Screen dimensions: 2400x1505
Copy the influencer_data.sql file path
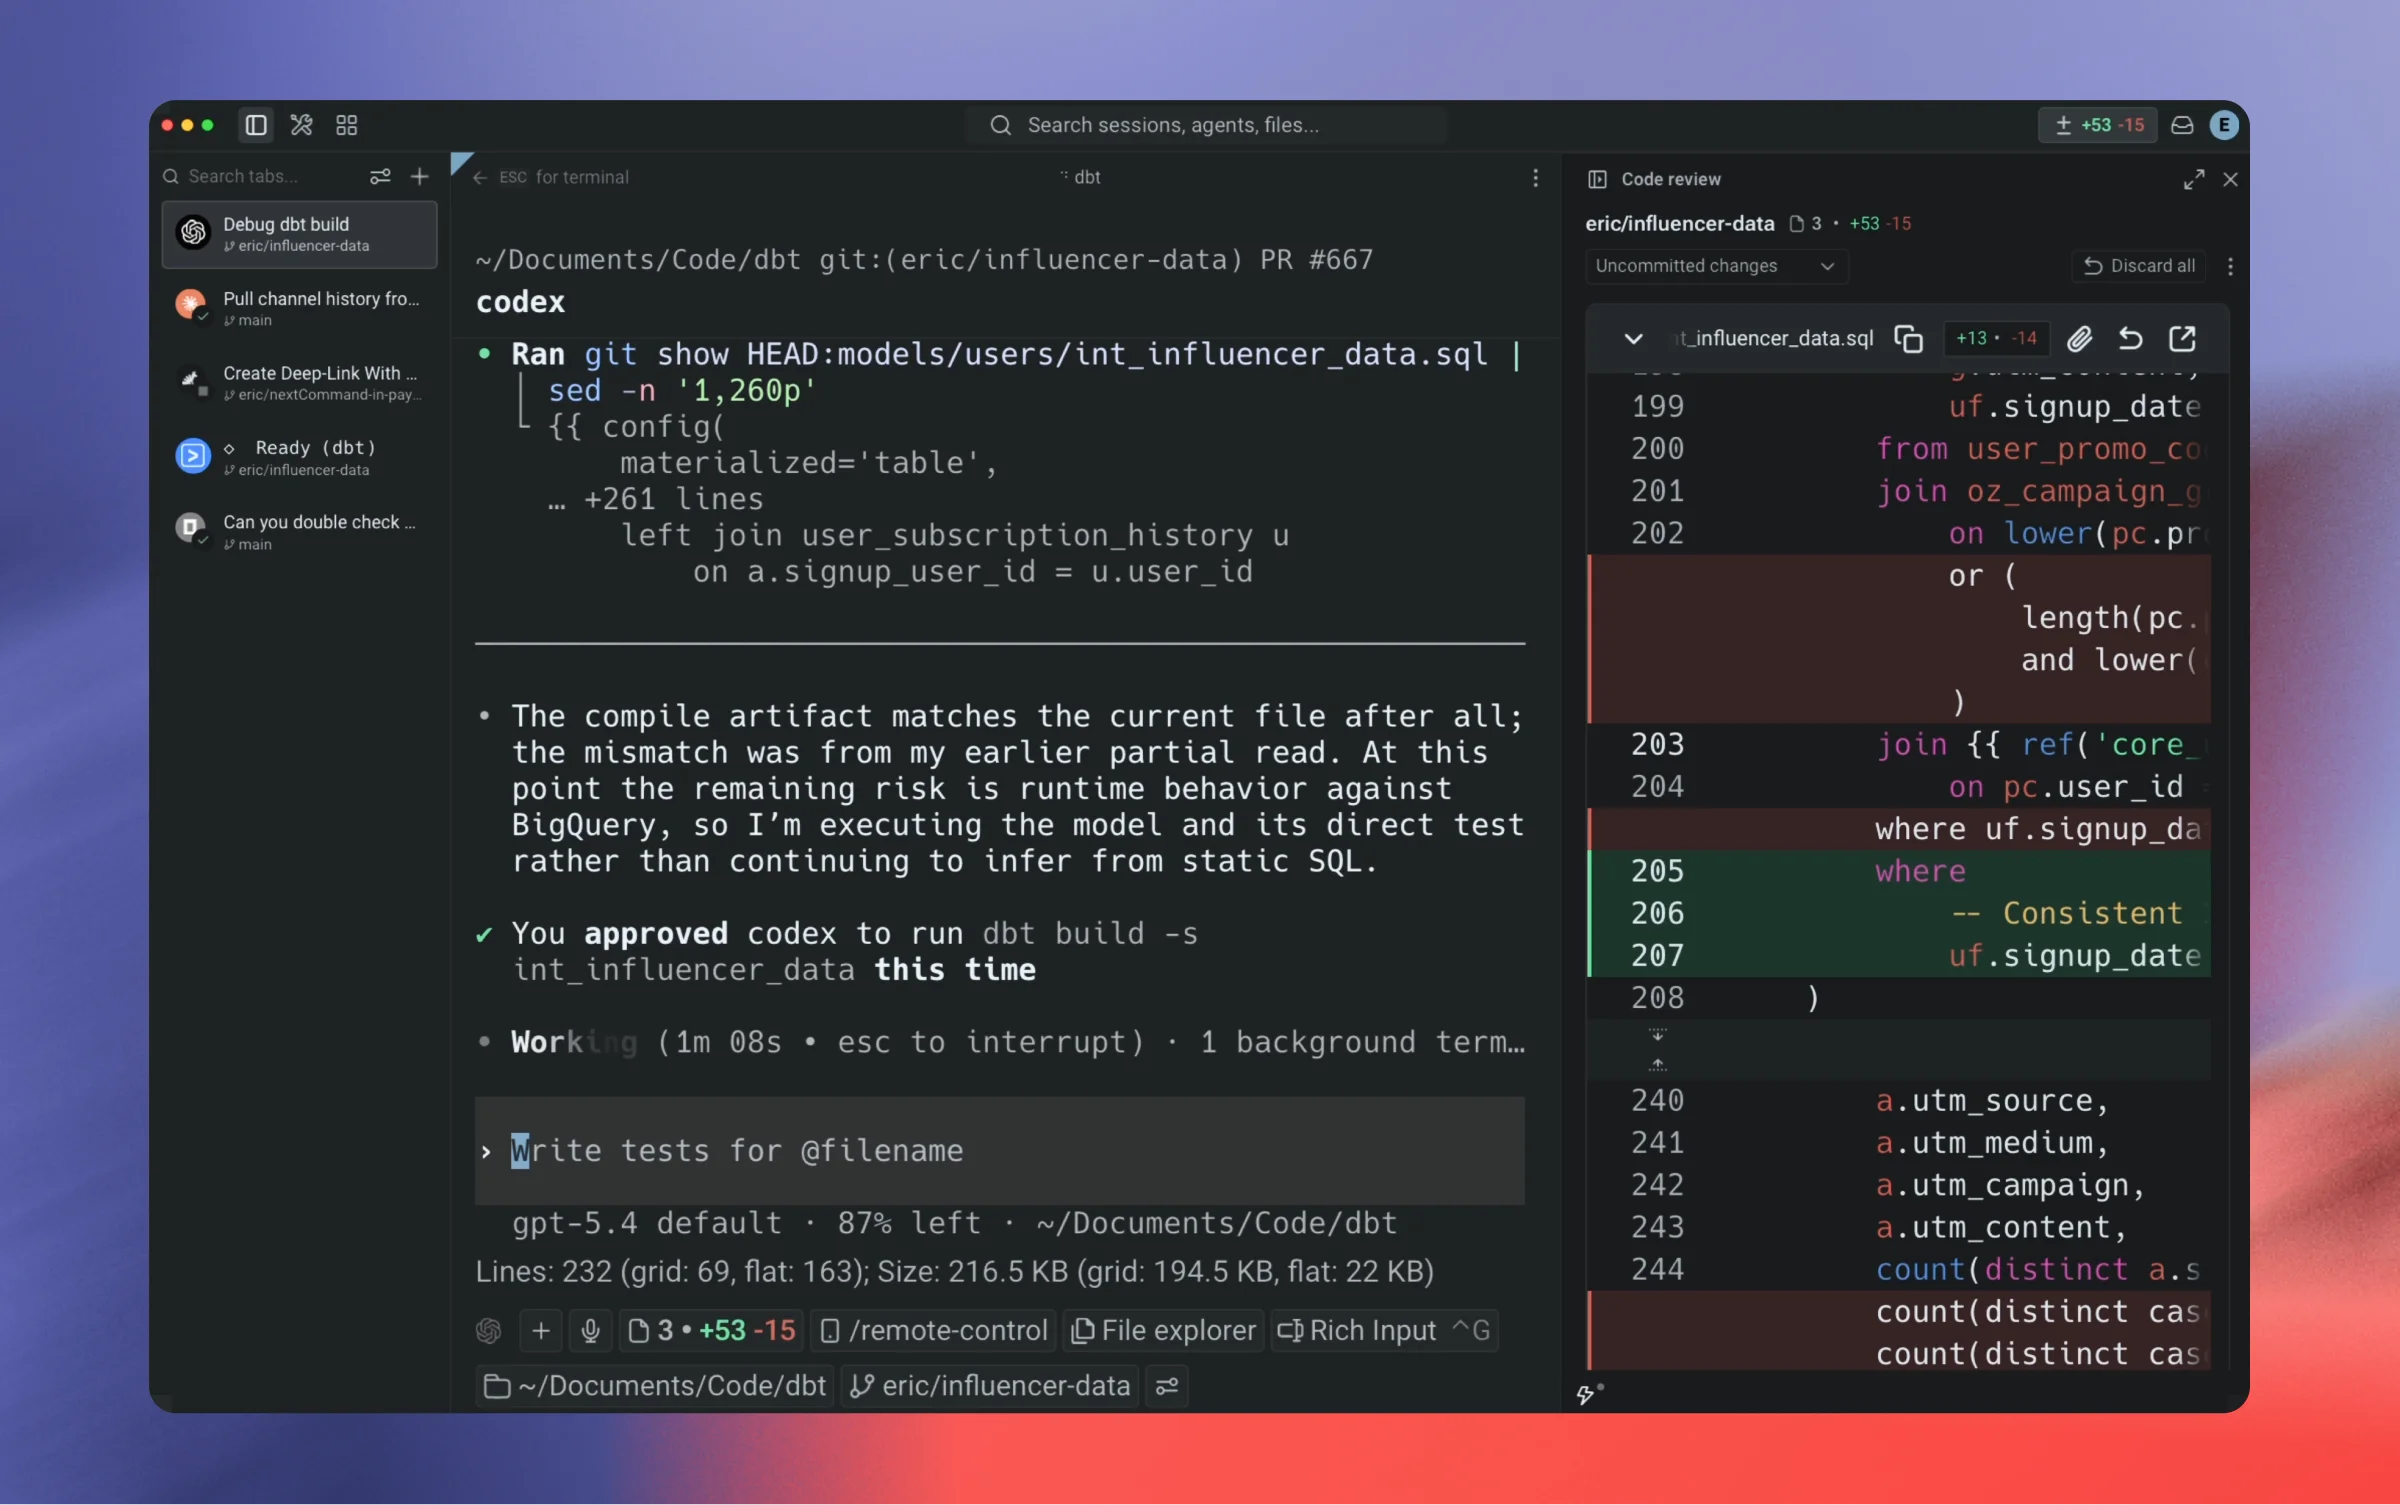pos(1908,339)
